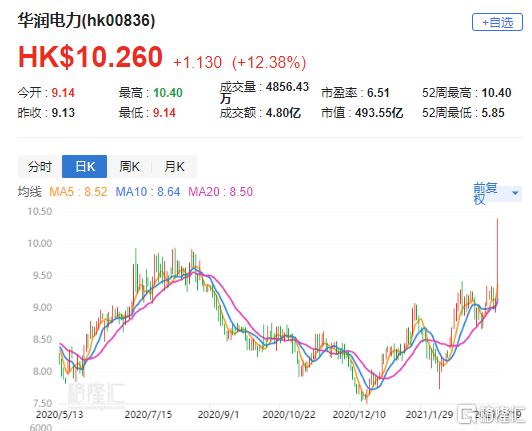Click 成交量 value 4856.43万
Image resolution: width=532 pixels, height=431 pixels.
264,92
